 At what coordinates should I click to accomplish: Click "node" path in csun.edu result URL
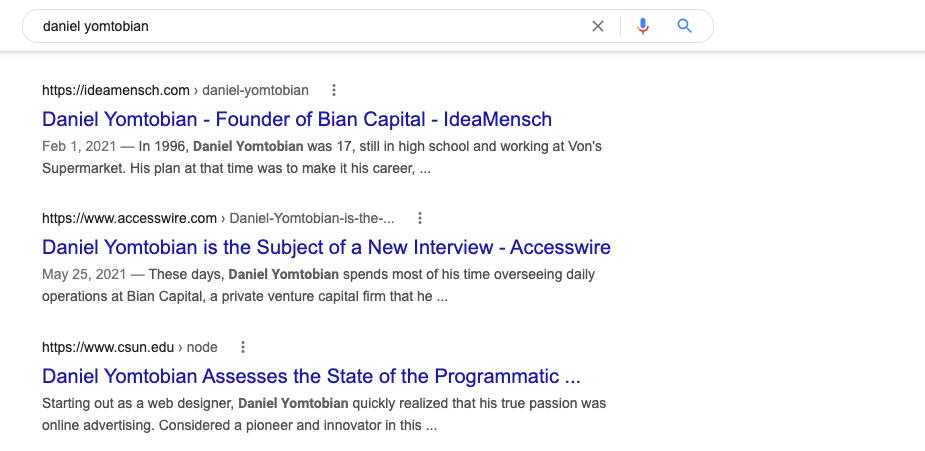pos(202,347)
